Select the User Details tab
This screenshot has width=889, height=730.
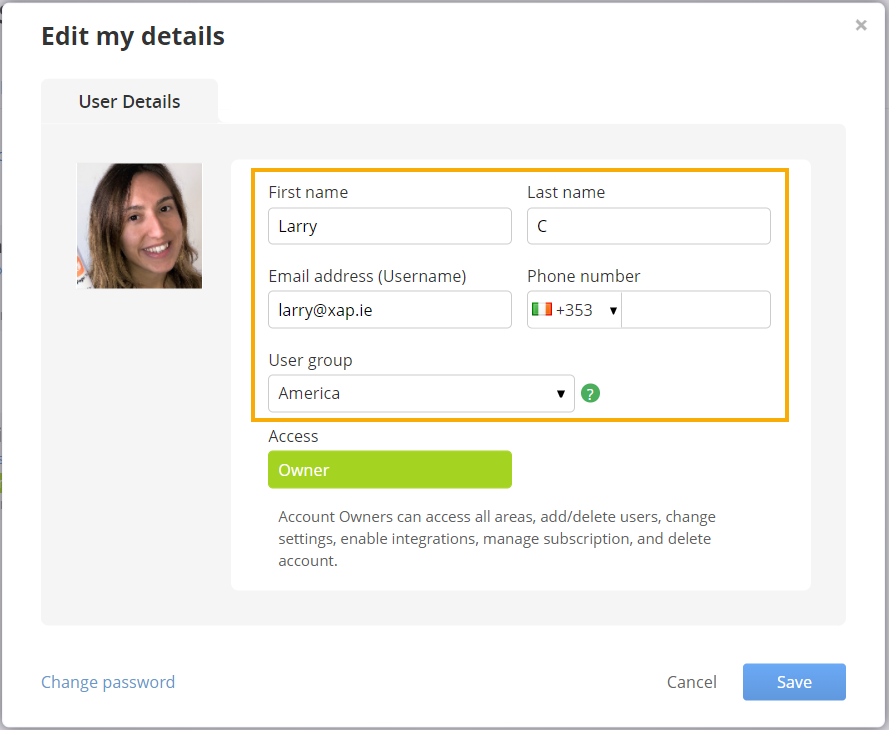click(x=129, y=101)
